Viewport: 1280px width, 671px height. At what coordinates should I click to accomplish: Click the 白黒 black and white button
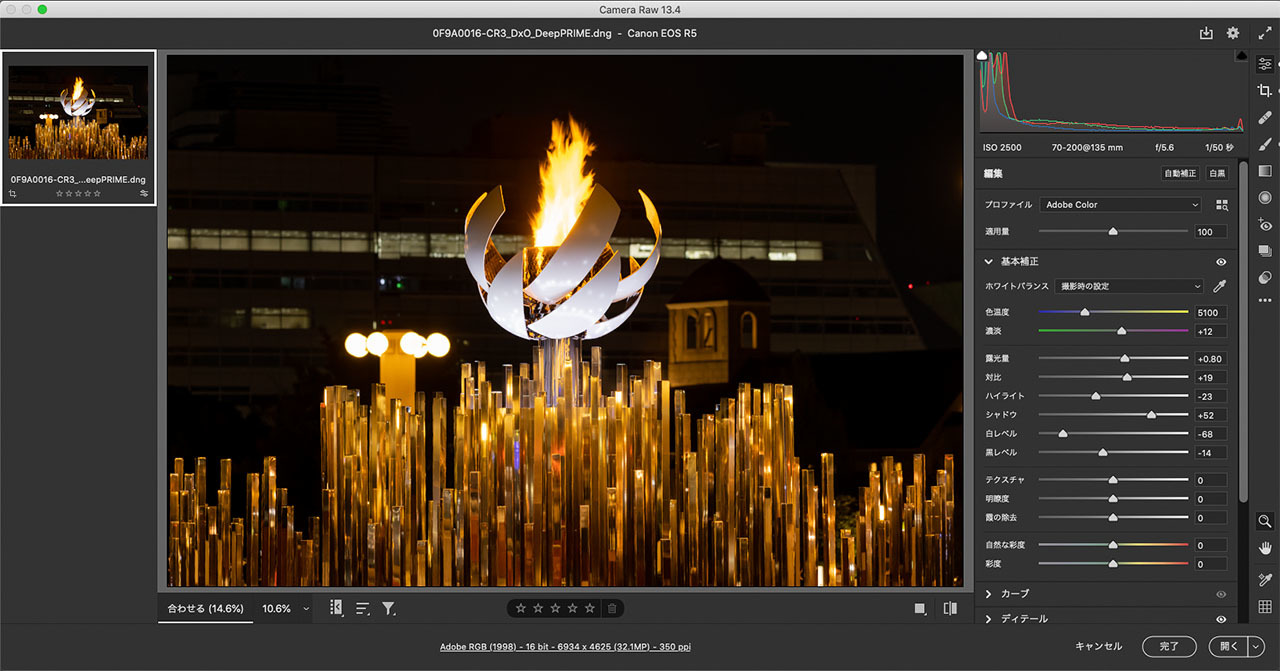(1216, 174)
